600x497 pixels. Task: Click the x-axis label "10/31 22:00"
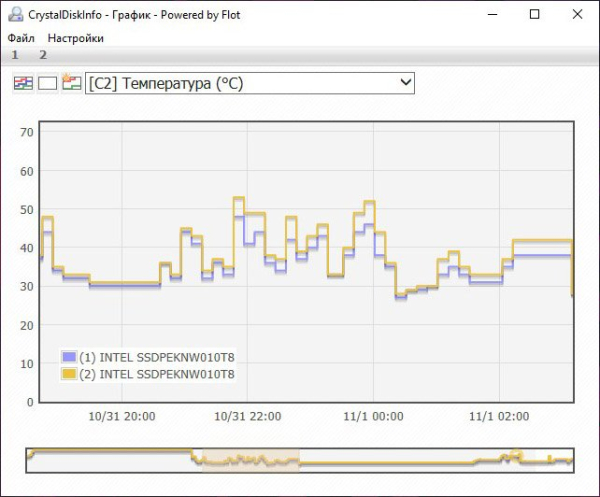coord(248,416)
